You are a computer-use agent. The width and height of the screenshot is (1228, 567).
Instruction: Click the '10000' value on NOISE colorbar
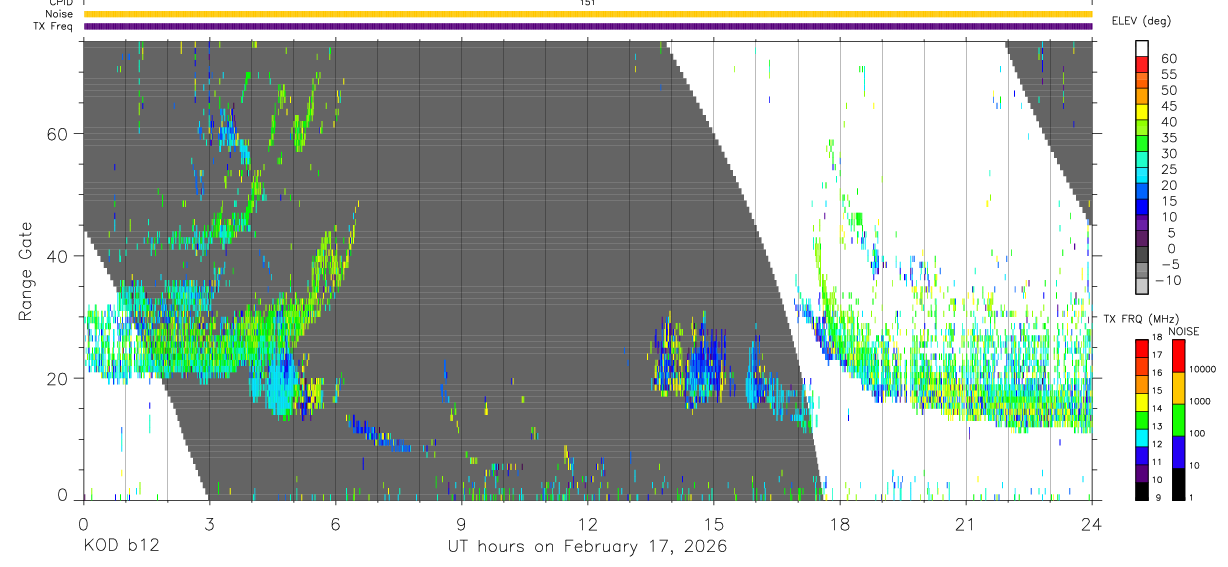pyautogui.click(x=1203, y=369)
